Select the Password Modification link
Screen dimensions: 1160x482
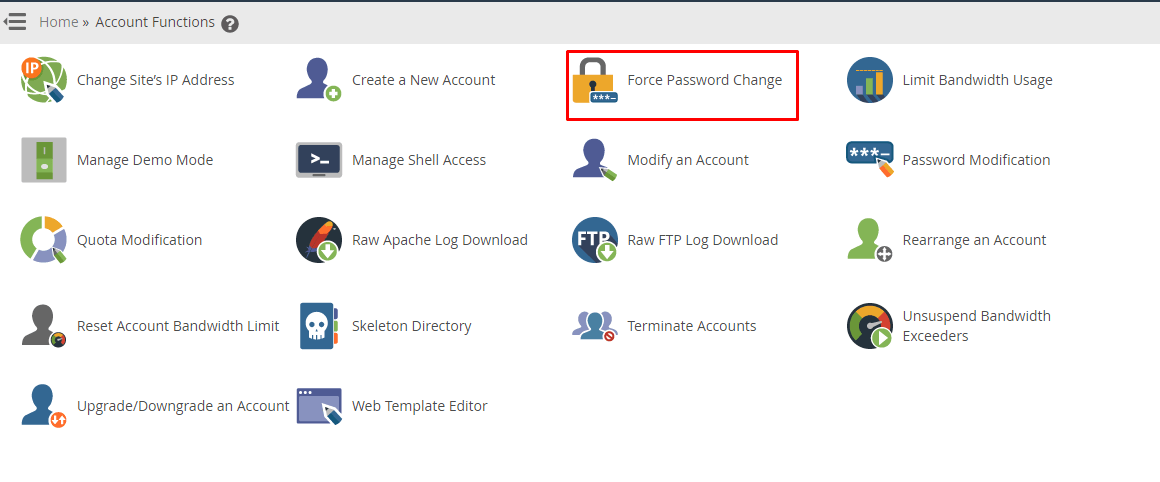coord(977,160)
